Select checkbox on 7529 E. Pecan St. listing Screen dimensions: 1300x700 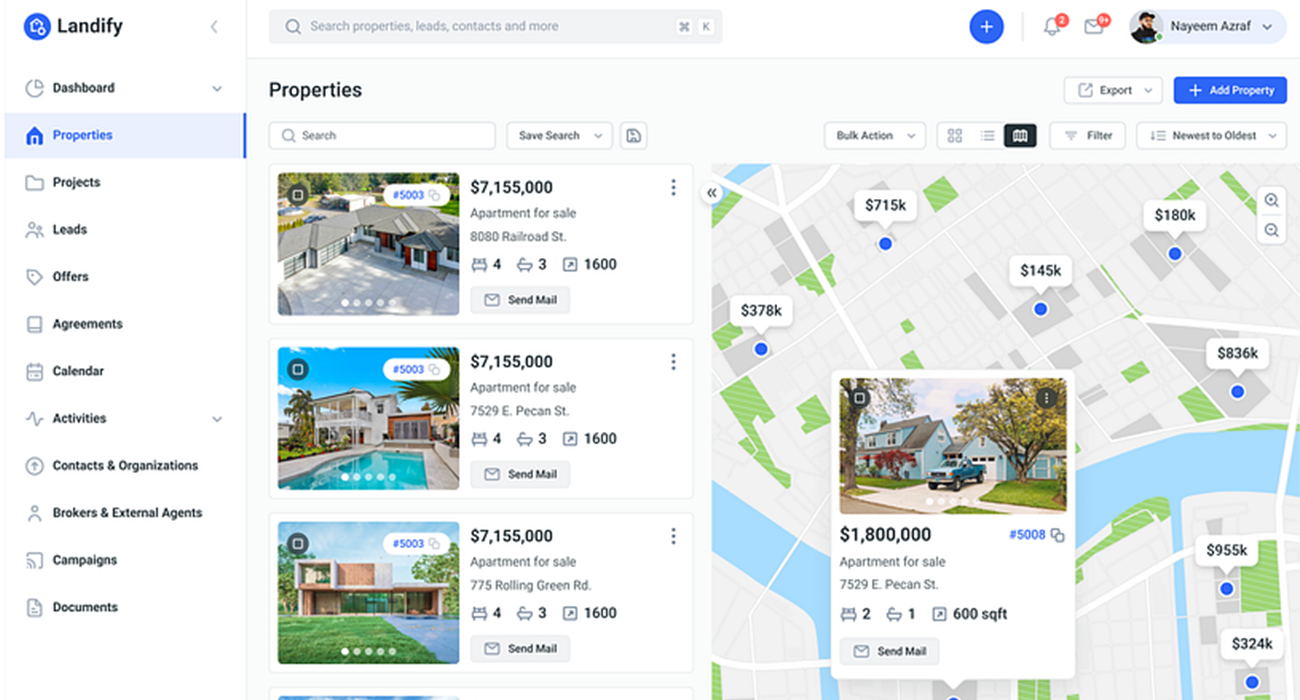pyautogui.click(x=297, y=370)
